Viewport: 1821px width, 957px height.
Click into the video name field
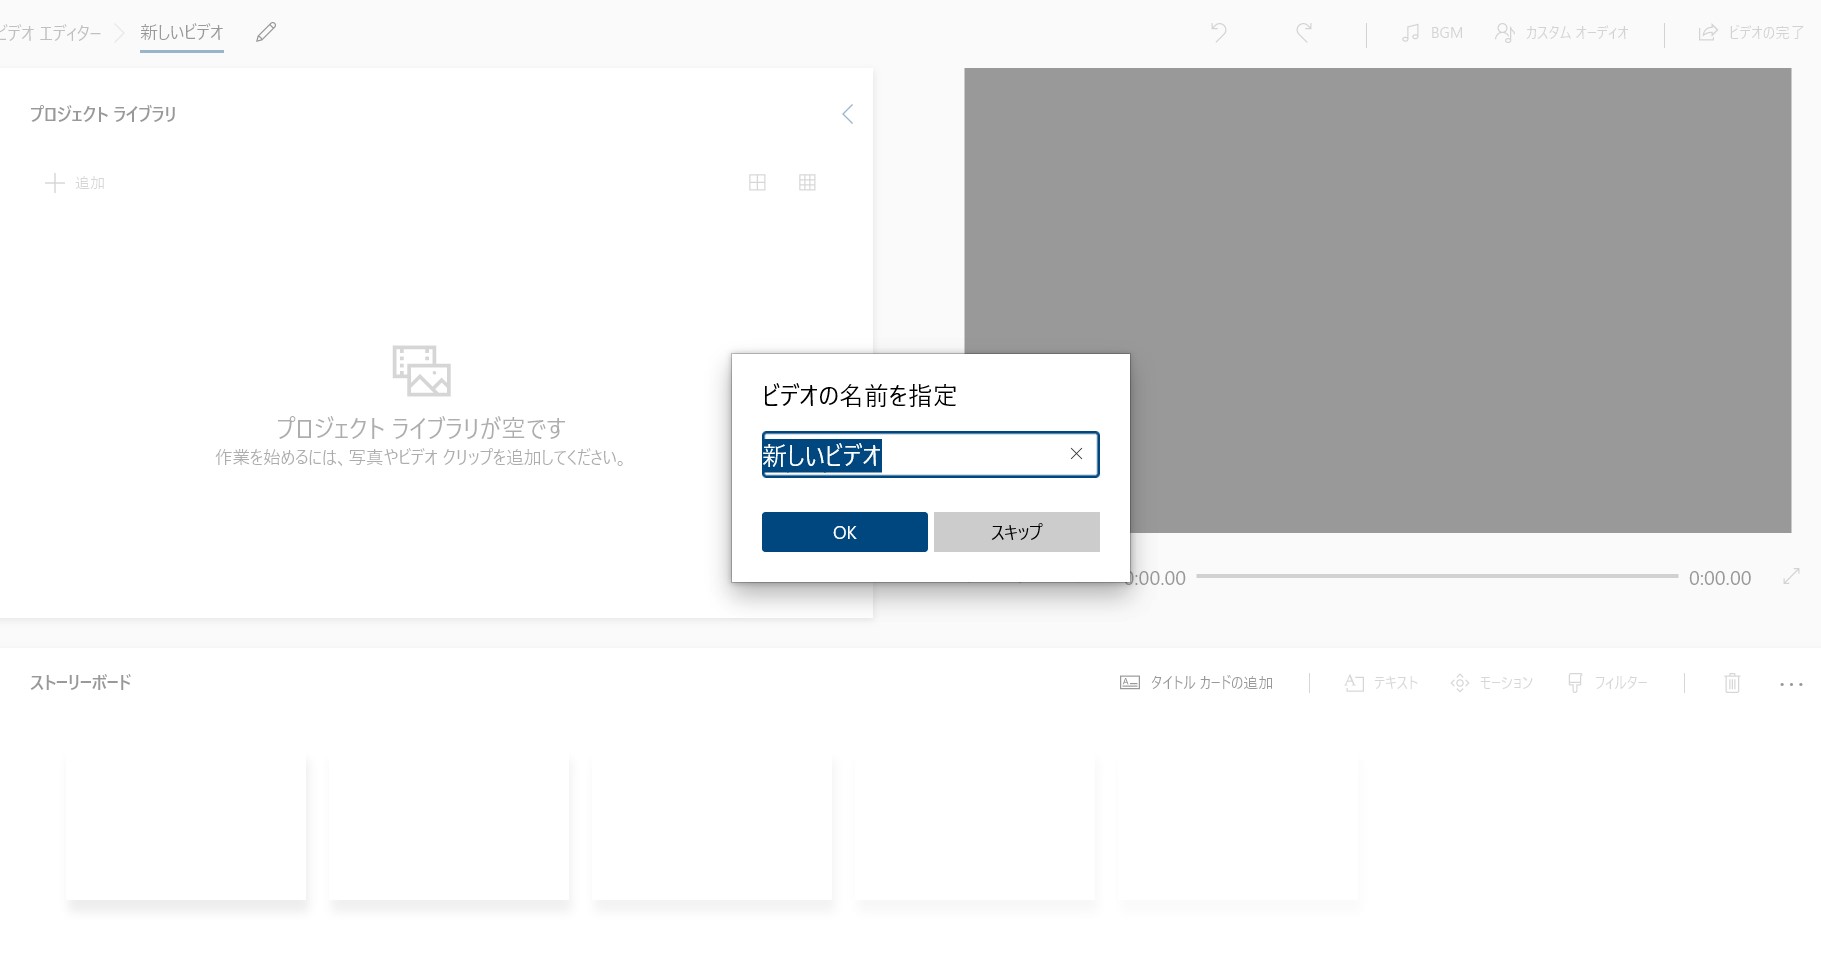click(x=960, y=455)
